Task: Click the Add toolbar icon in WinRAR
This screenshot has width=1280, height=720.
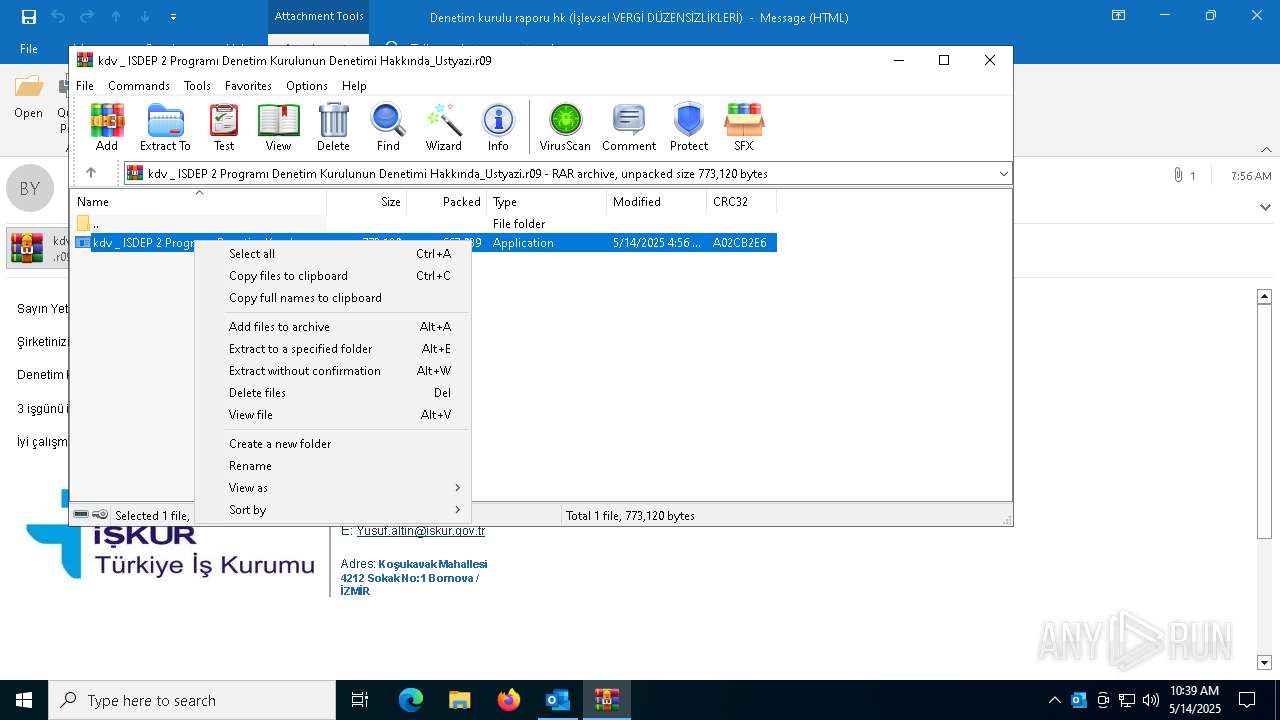Action: point(107,127)
